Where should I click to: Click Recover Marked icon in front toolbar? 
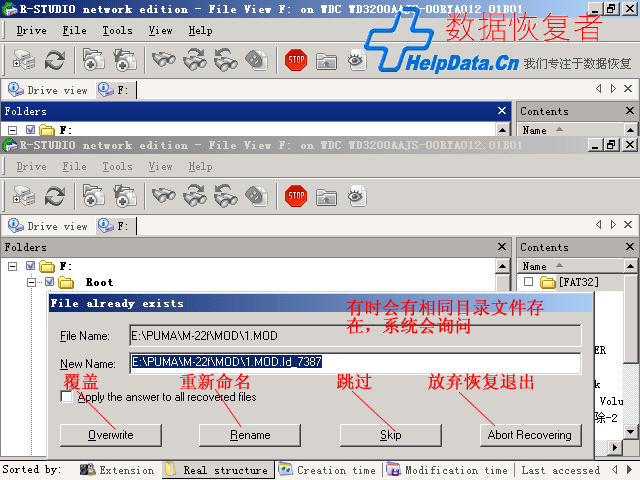coord(125,196)
